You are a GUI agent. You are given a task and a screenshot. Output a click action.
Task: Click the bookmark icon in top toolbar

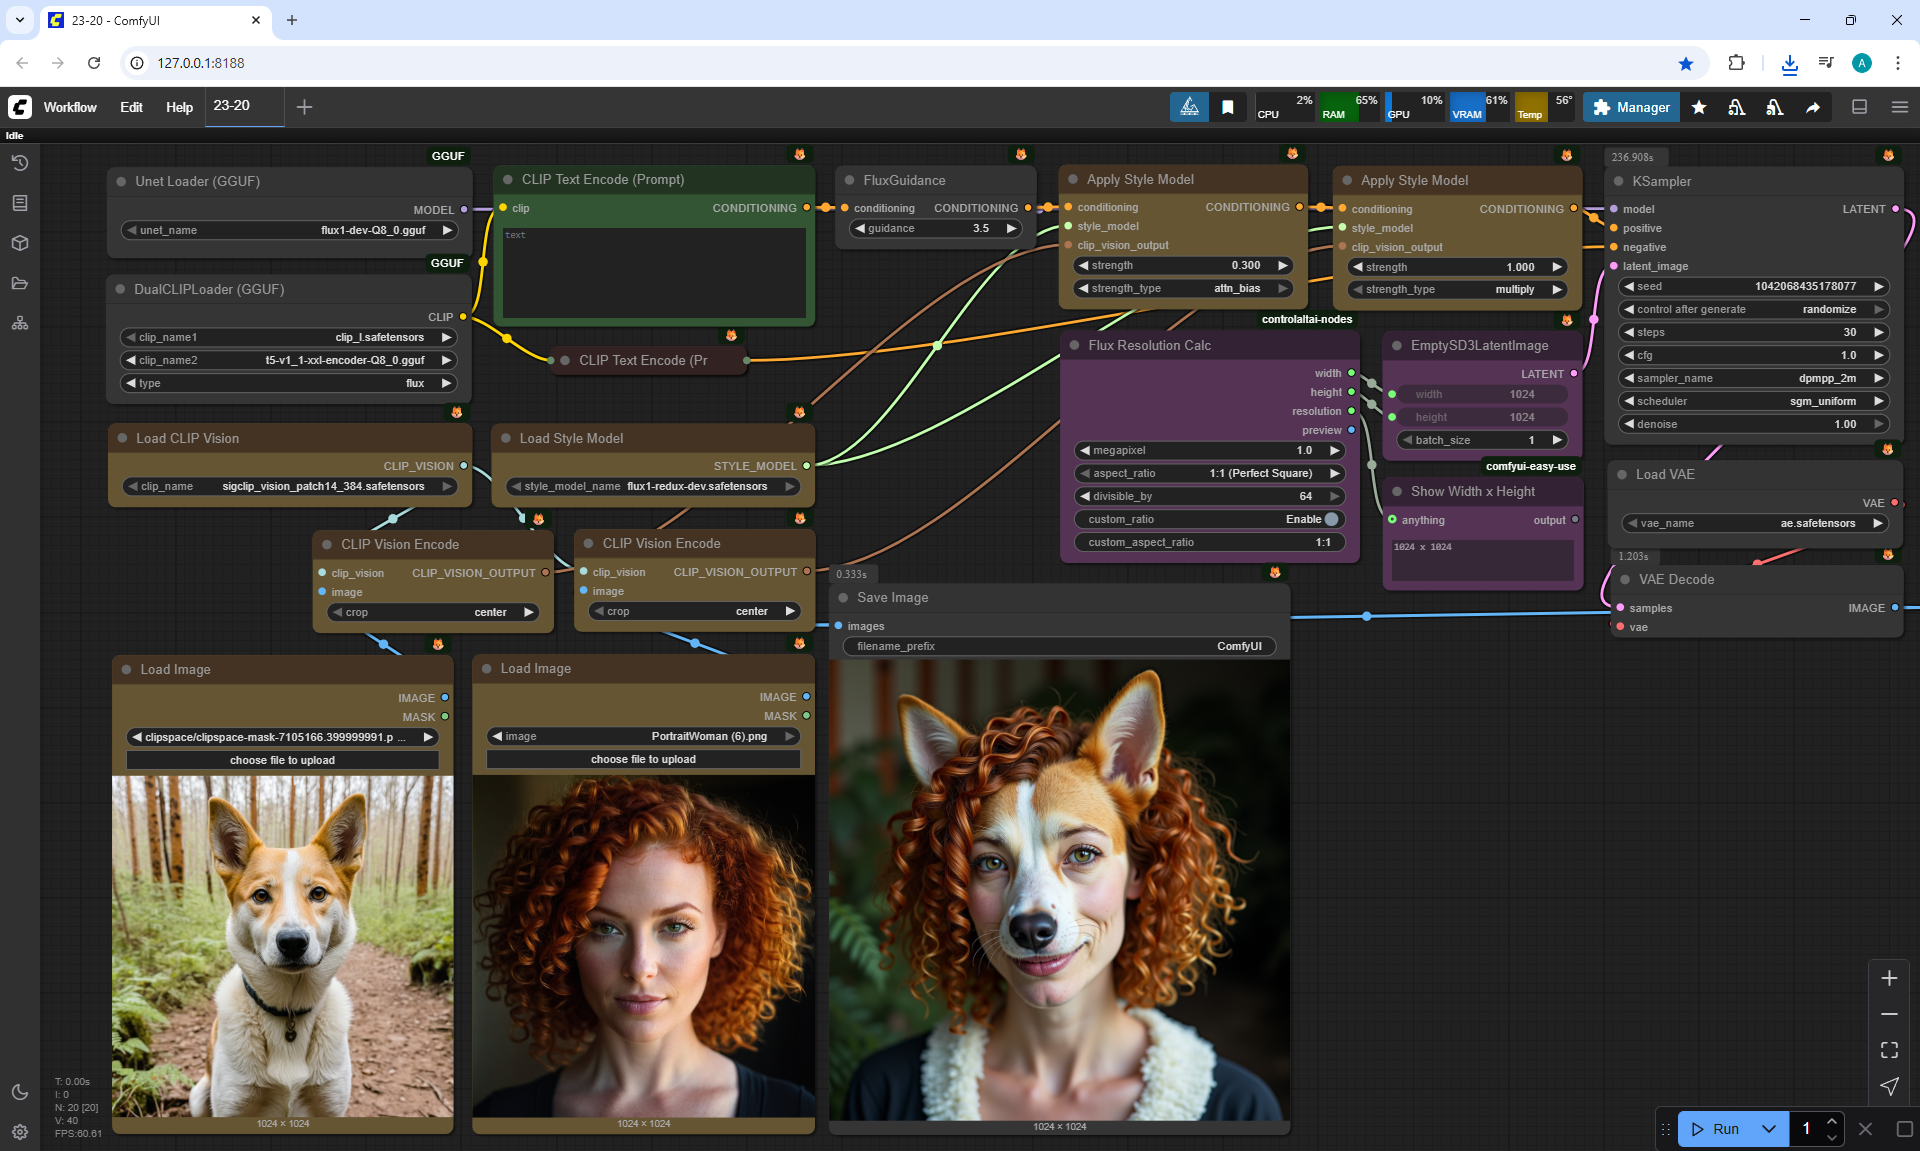point(1227,107)
